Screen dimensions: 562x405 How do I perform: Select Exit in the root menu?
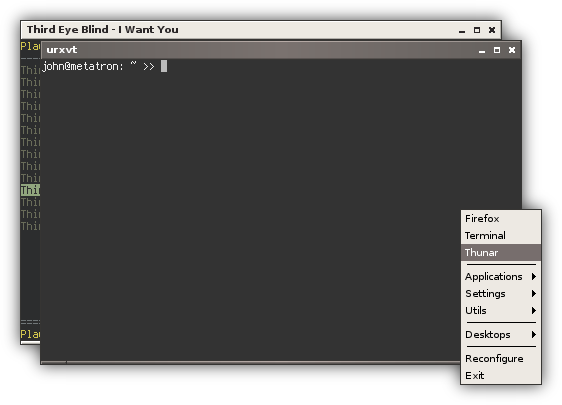(501, 375)
